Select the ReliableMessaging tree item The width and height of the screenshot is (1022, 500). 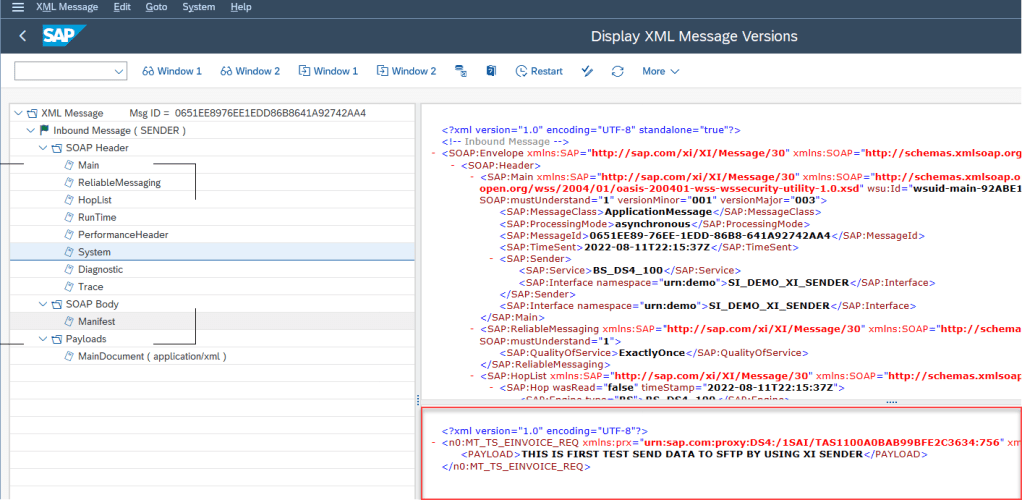pyautogui.click(x=119, y=183)
